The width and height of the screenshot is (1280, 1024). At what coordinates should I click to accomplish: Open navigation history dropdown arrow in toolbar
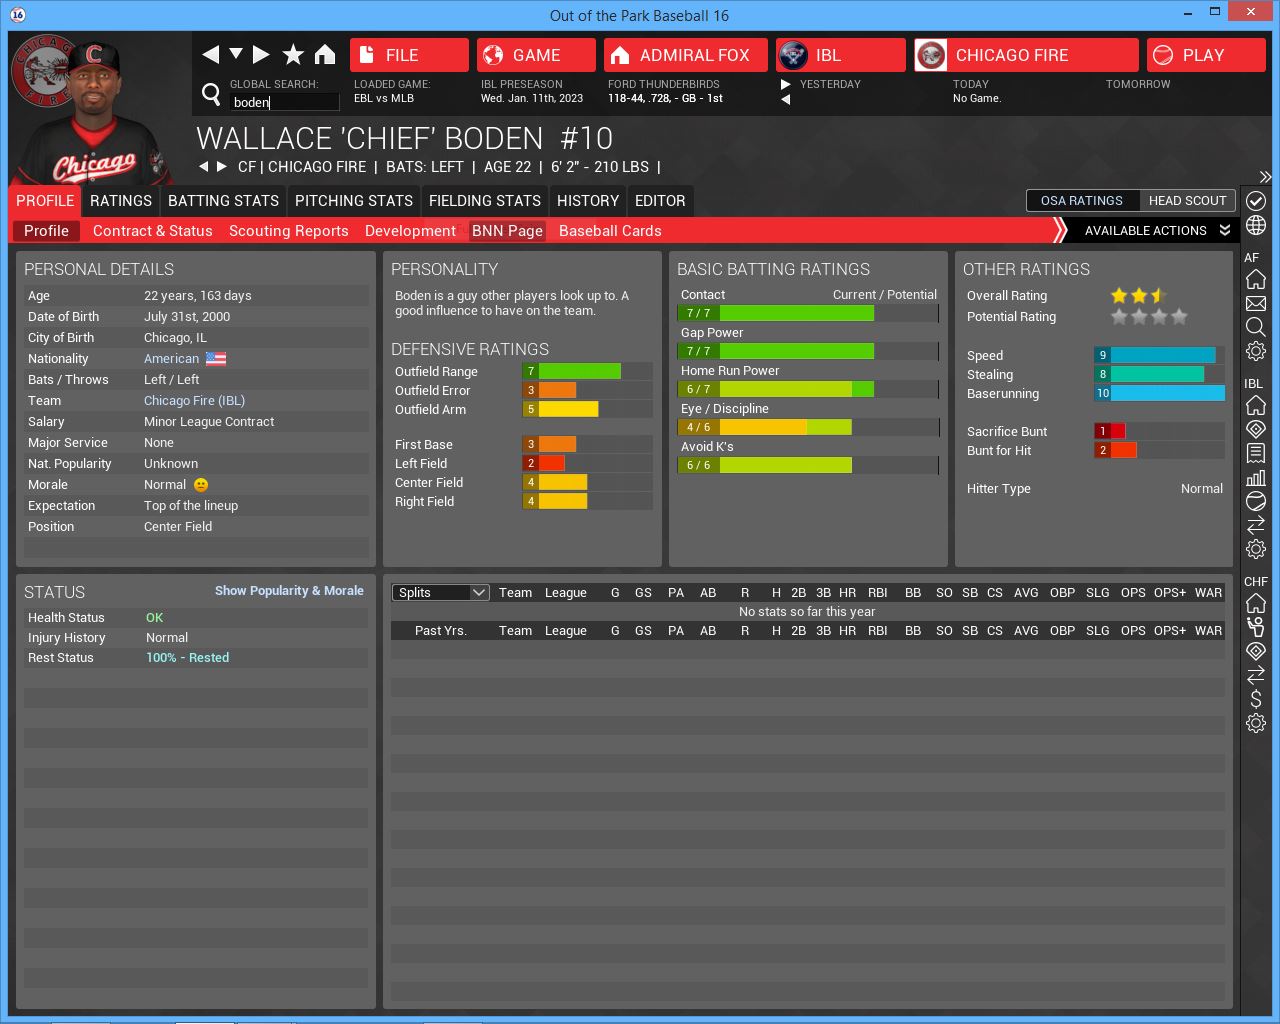[x=236, y=54]
